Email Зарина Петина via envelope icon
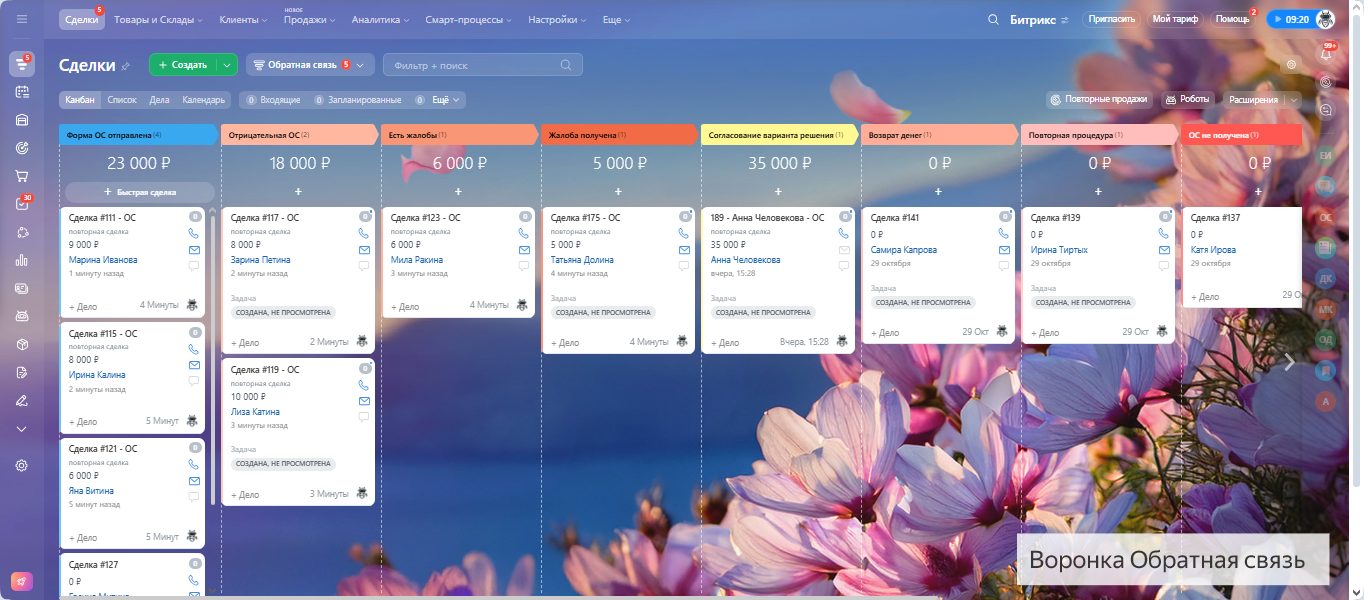1364x600 pixels. click(x=364, y=250)
